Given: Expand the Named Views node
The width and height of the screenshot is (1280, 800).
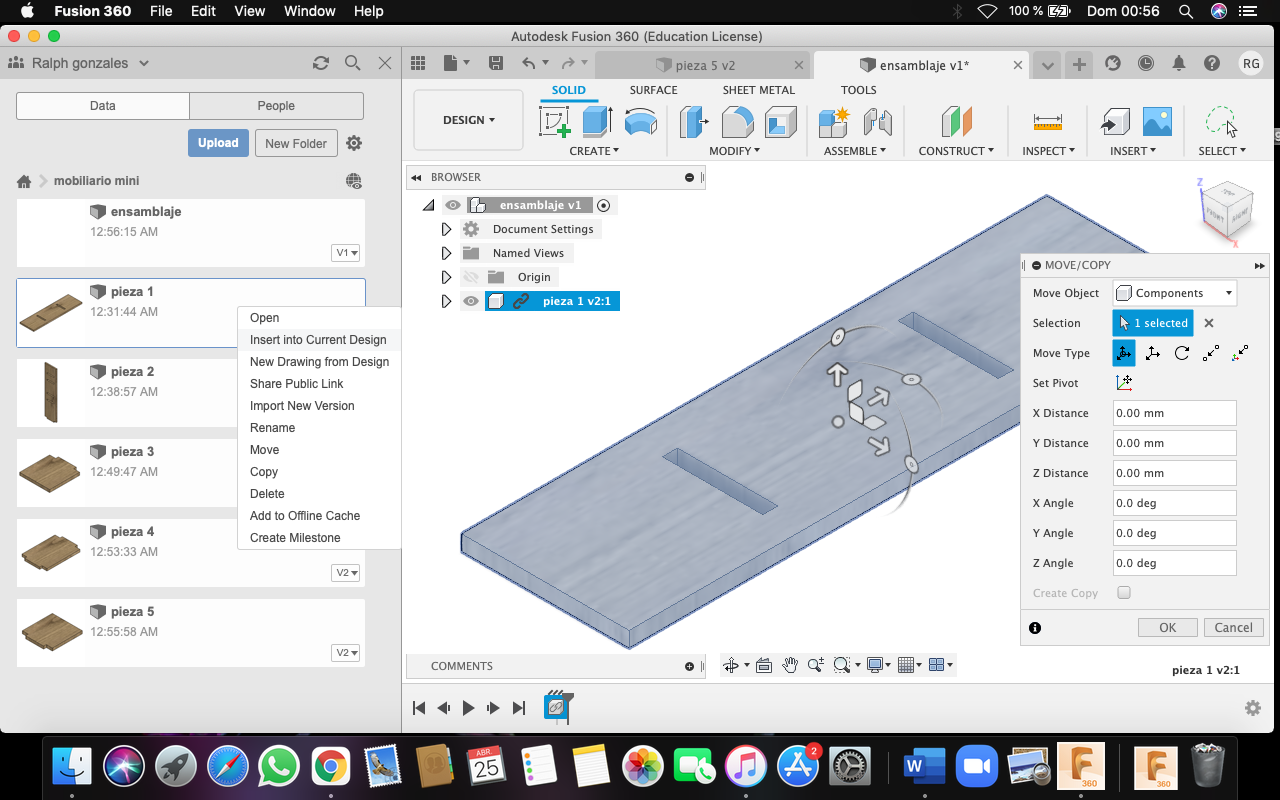Looking at the screenshot, I should coord(446,253).
